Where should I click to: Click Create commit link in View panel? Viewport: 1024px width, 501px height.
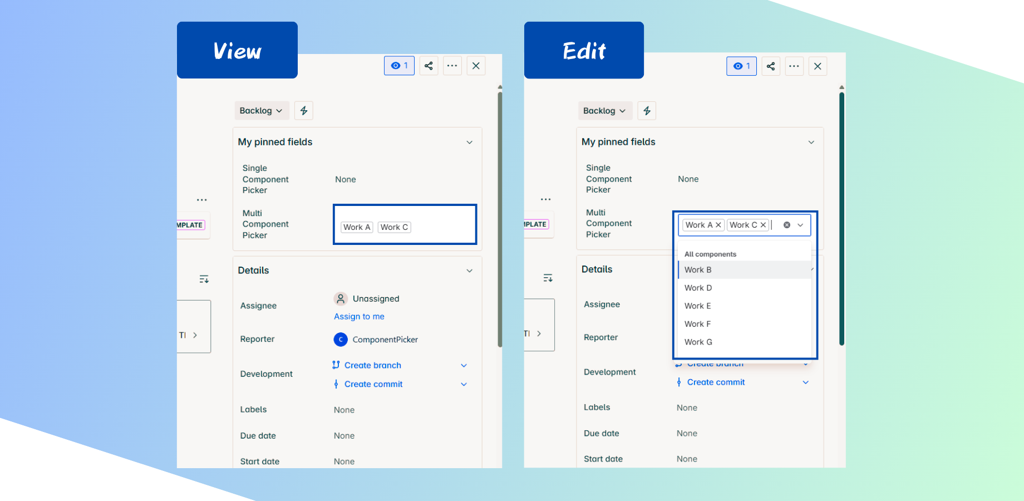click(x=374, y=384)
